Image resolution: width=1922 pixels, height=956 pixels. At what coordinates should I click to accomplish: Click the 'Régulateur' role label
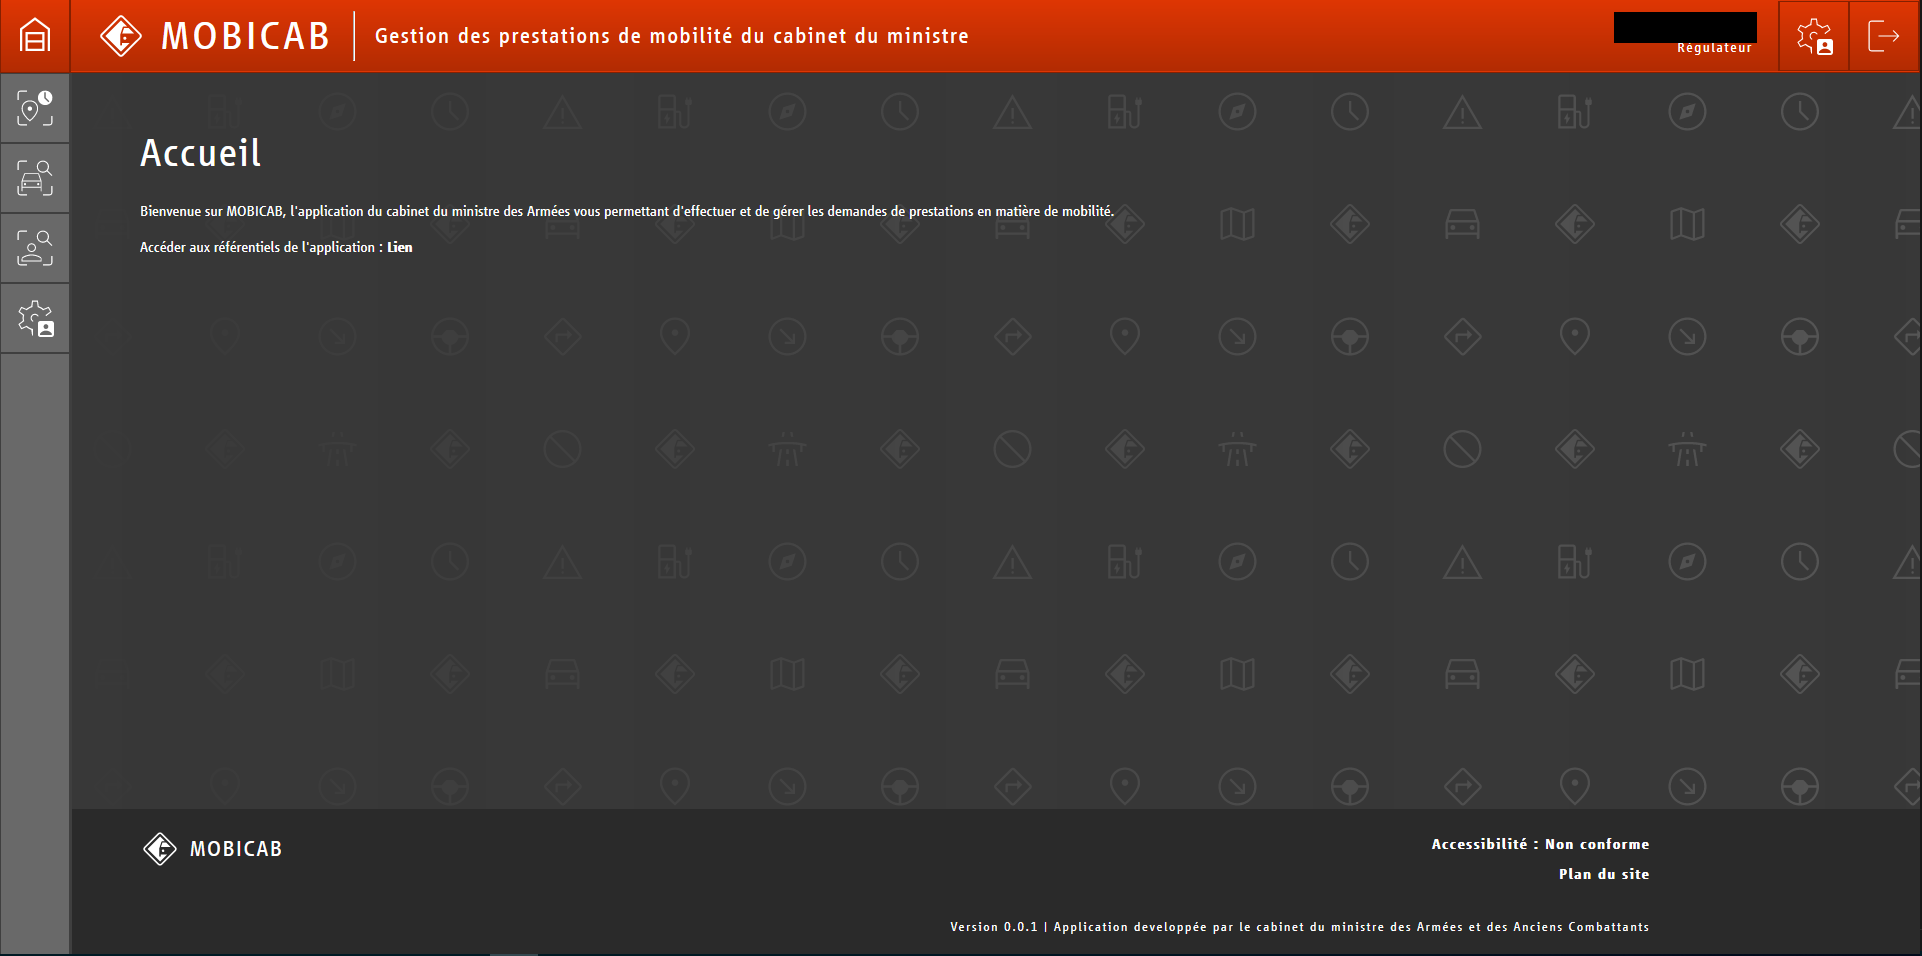[1714, 48]
